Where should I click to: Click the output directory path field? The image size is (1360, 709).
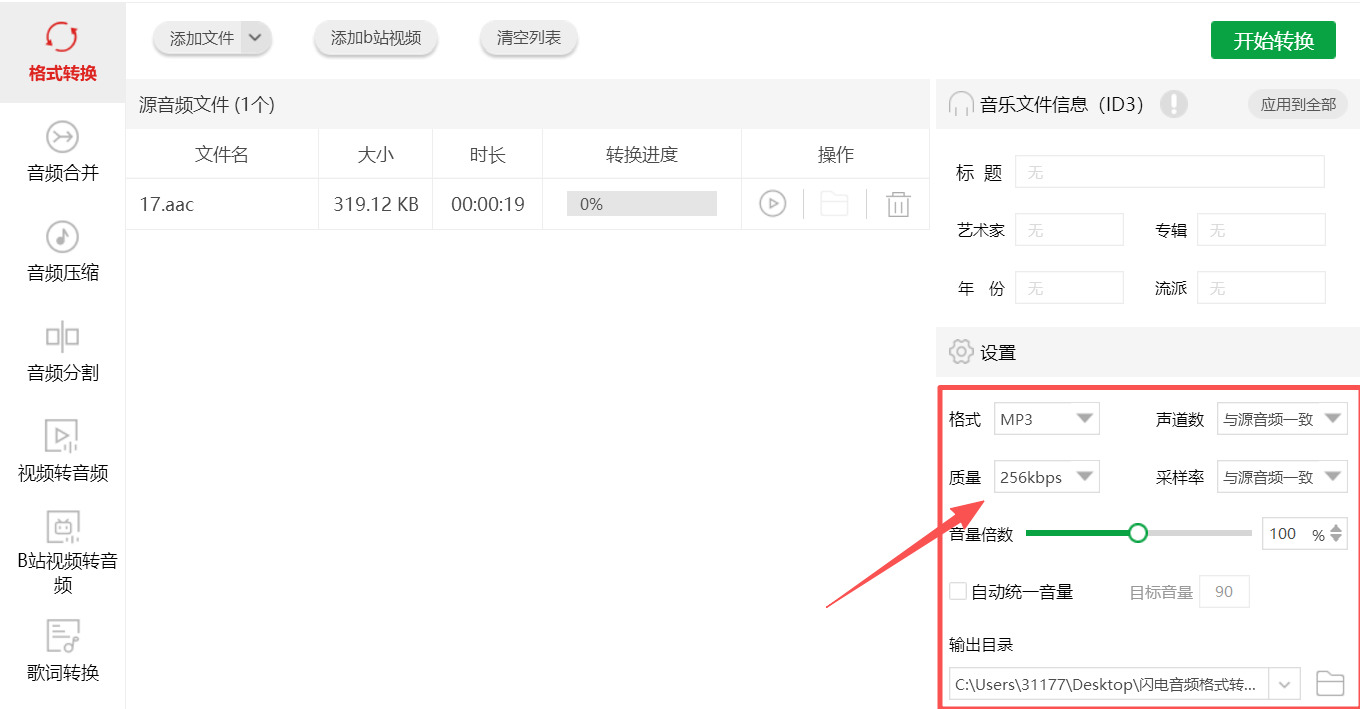pos(1109,685)
